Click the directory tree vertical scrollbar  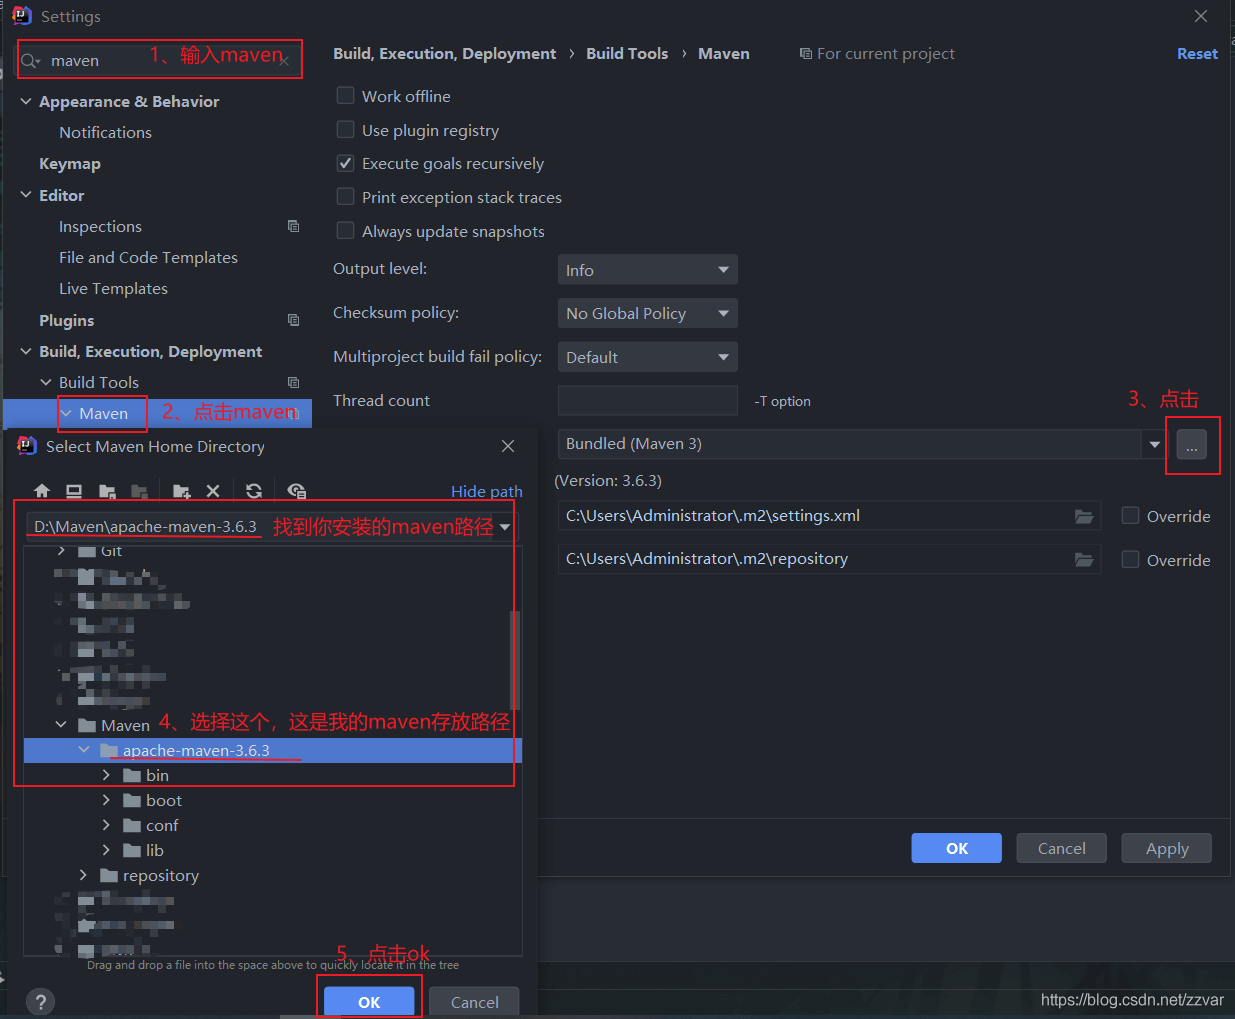(515, 660)
